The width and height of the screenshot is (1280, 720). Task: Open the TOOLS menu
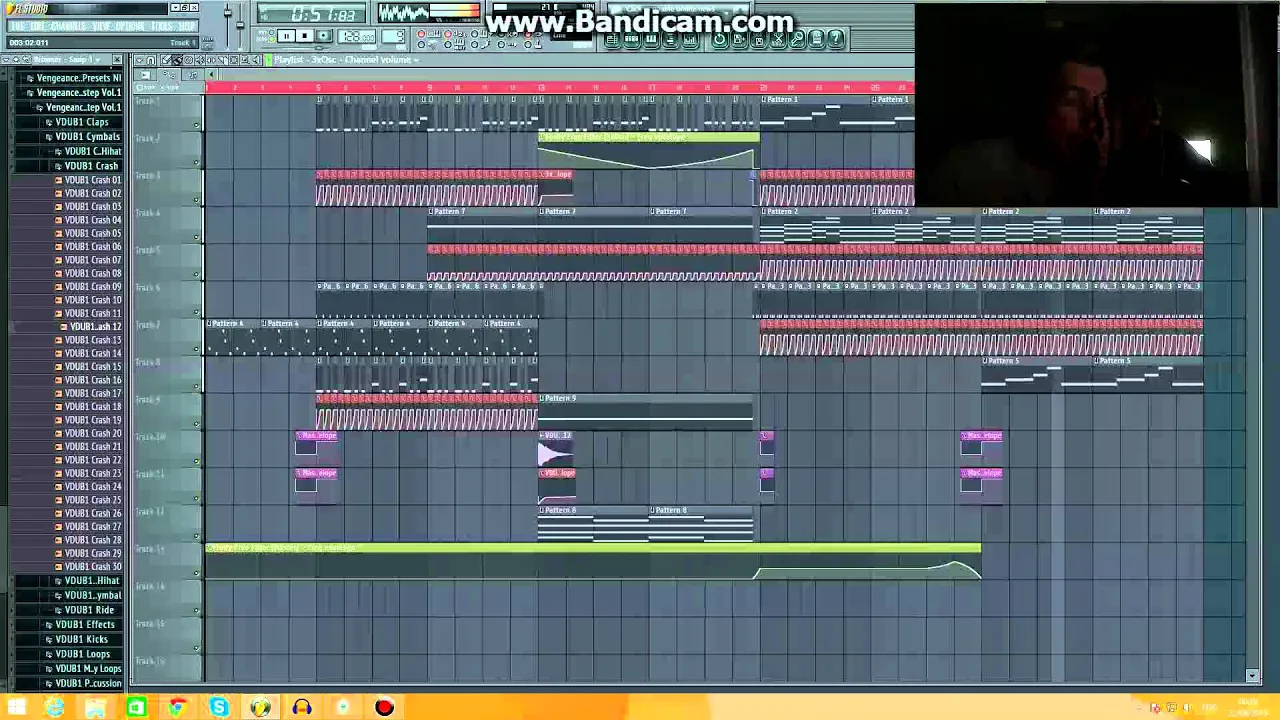(x=161, y=26)
